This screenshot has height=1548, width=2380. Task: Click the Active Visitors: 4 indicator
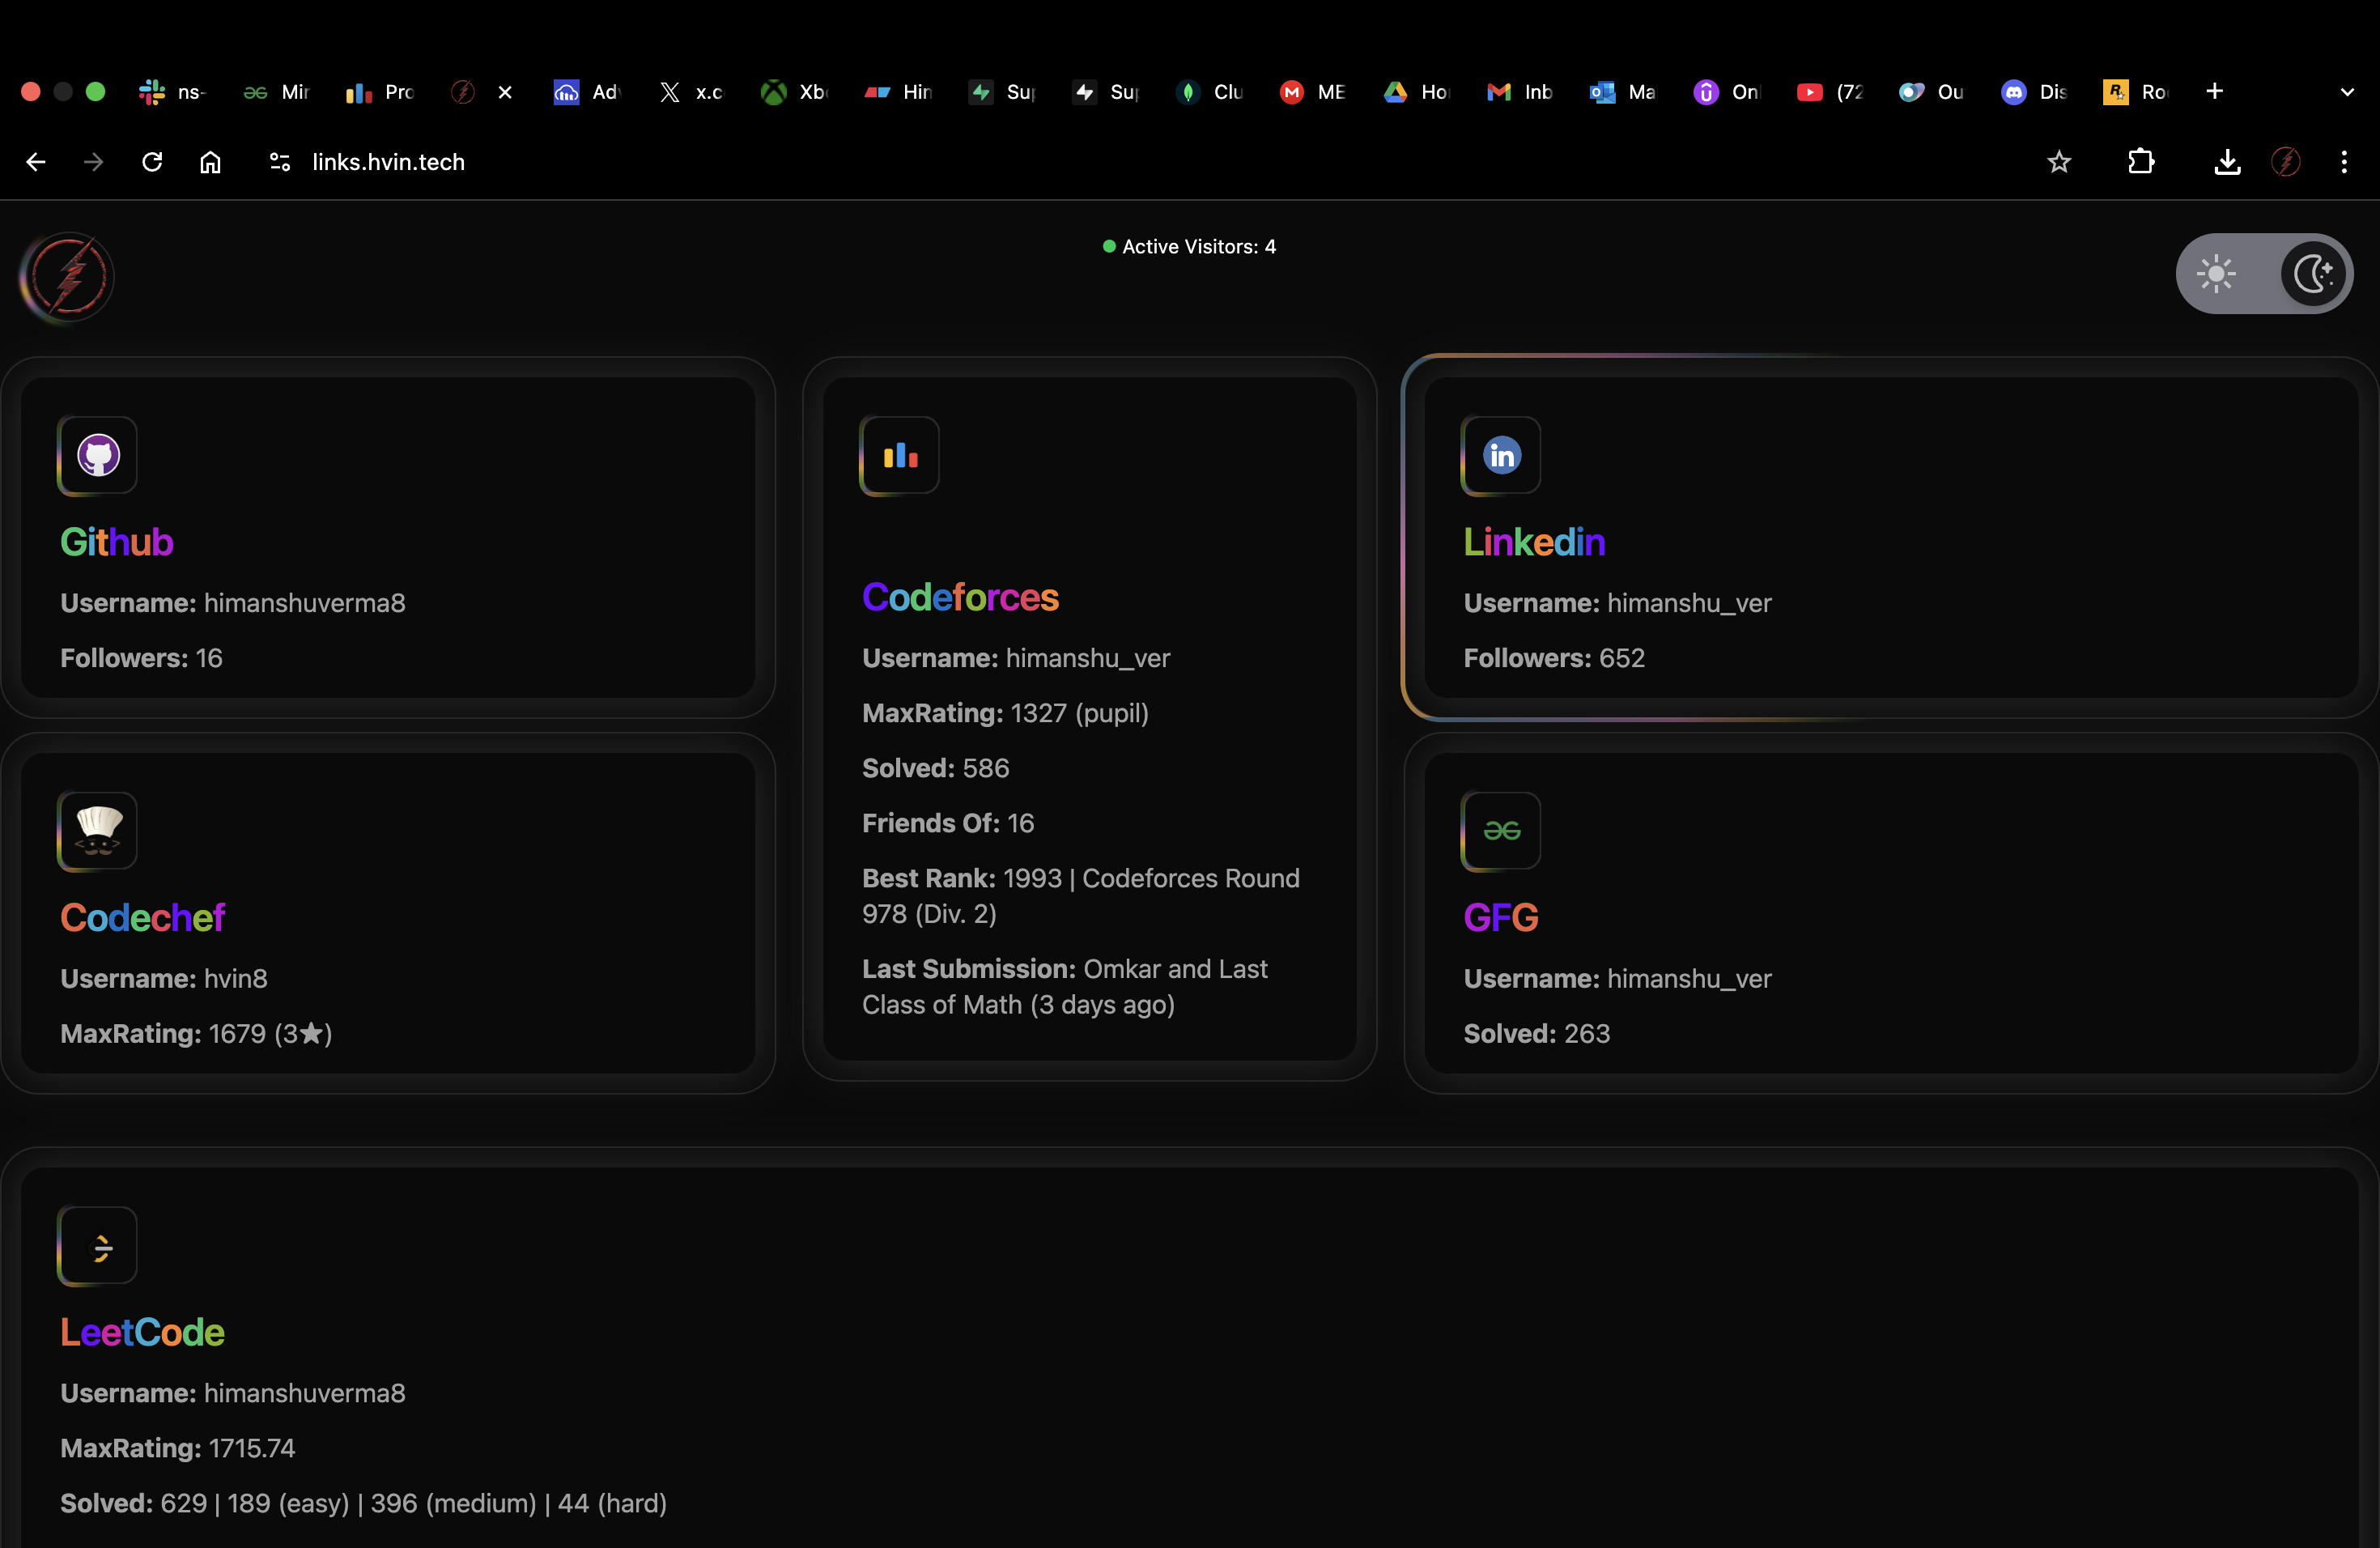[x=1189, y=246]
